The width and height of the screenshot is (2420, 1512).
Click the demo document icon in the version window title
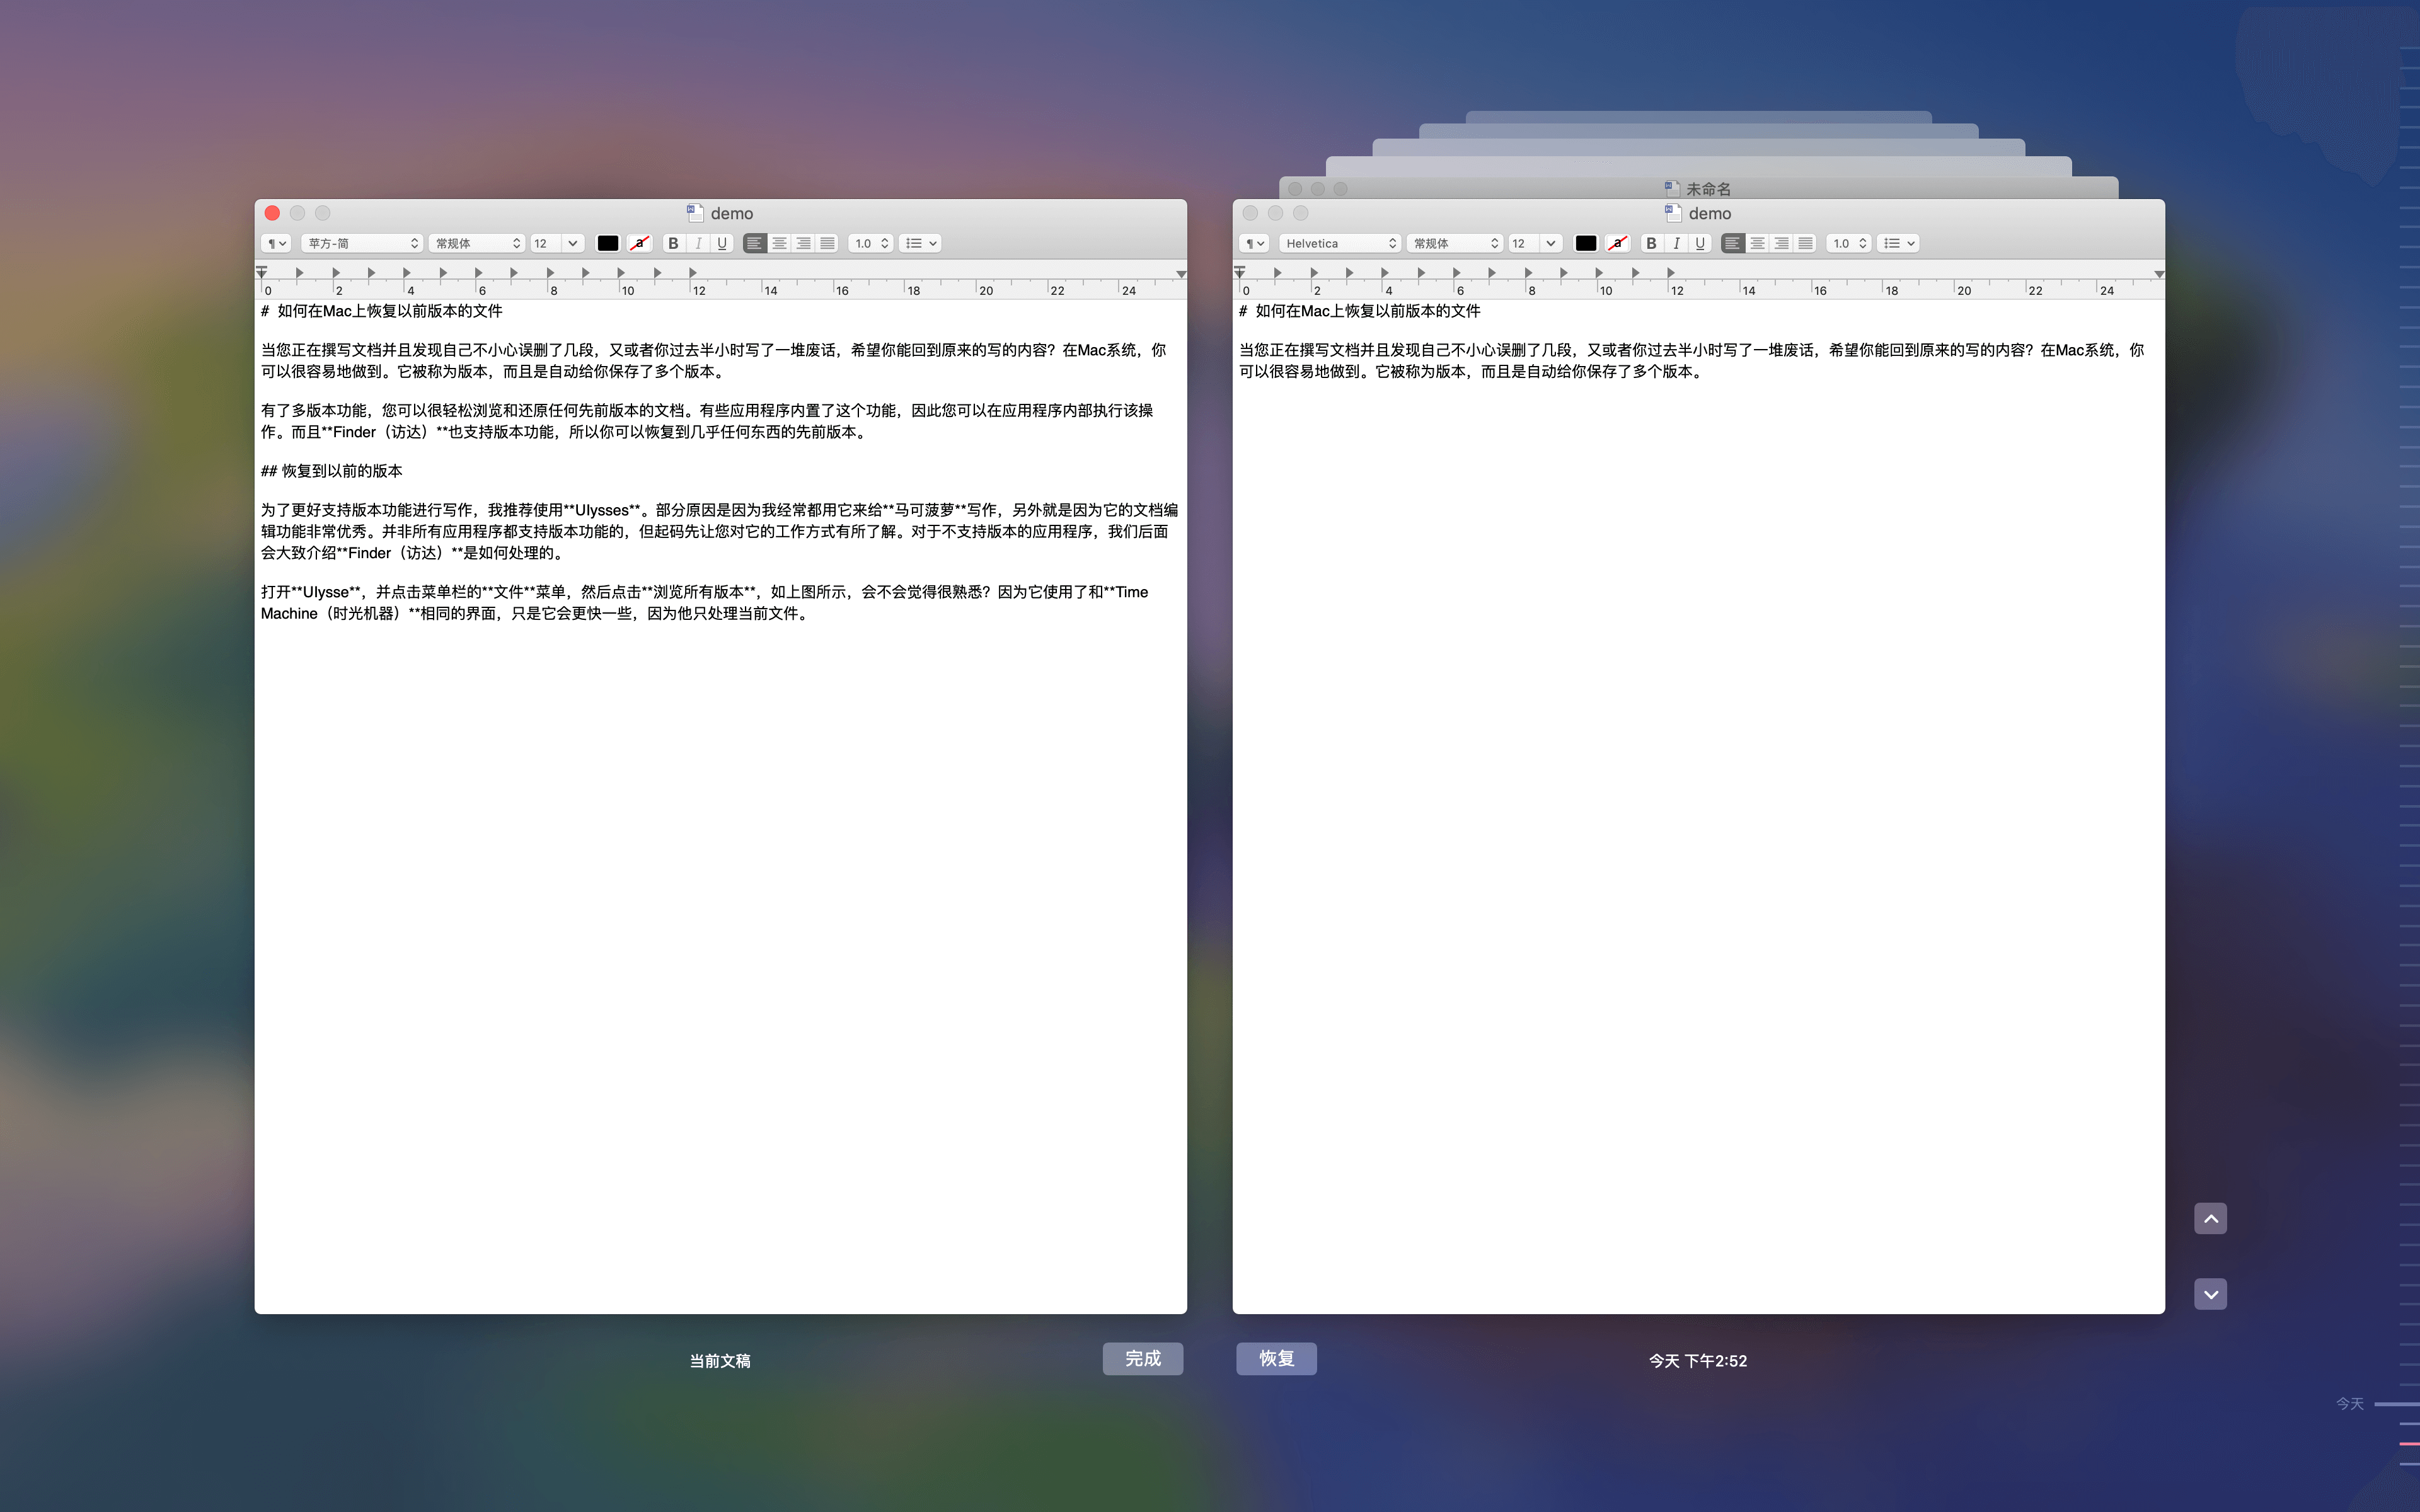pos(1673,213)
